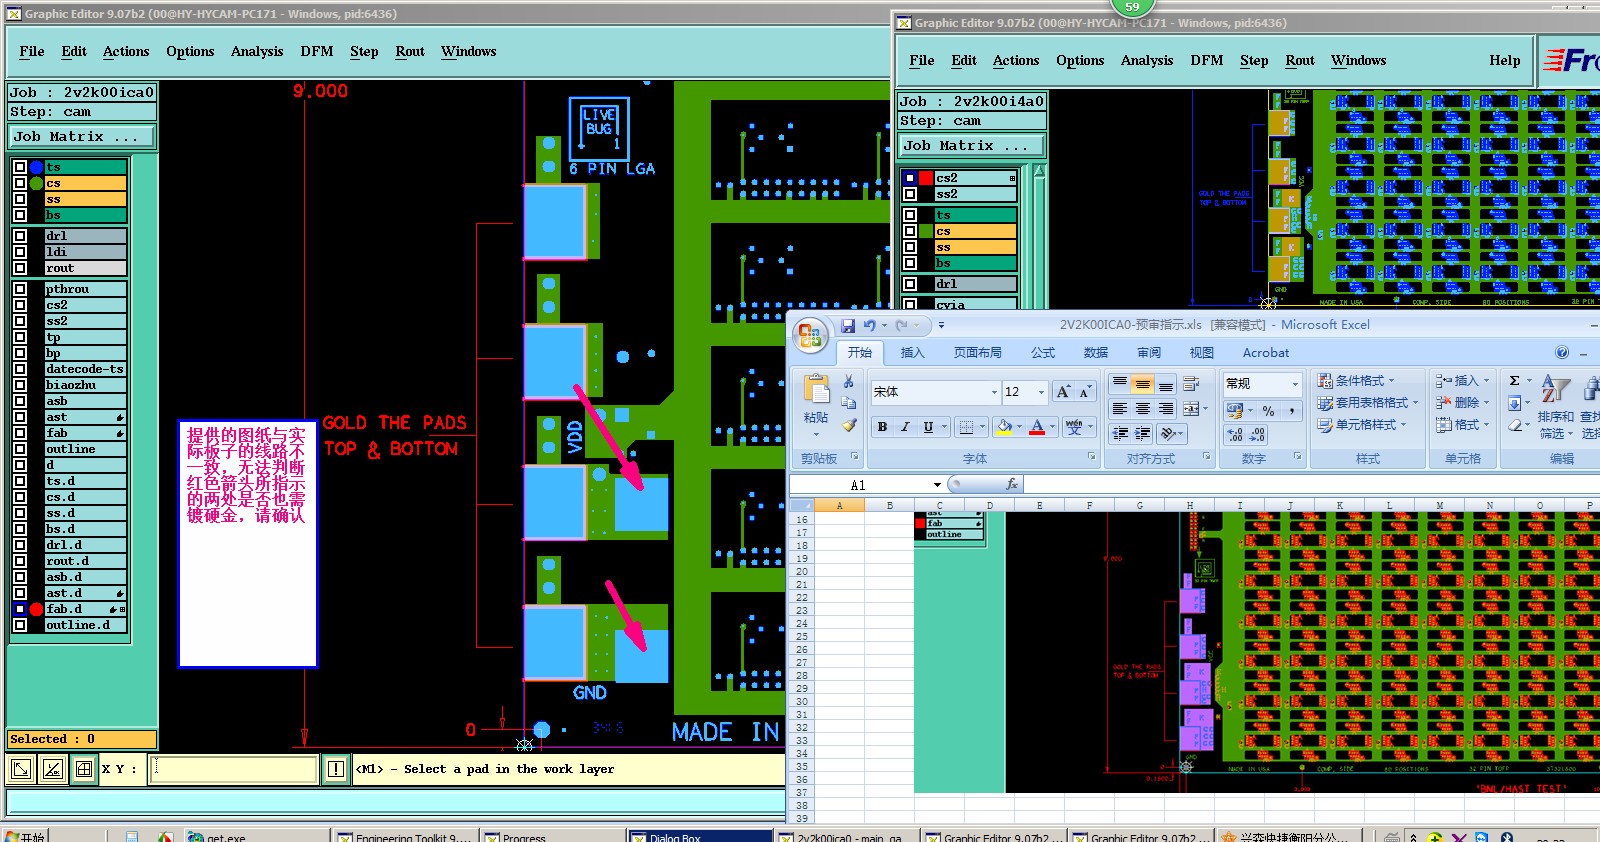Apply middle vertical alignment in Excel
This screenshot has height=842, width=1600.
(x=1142, y=384)
